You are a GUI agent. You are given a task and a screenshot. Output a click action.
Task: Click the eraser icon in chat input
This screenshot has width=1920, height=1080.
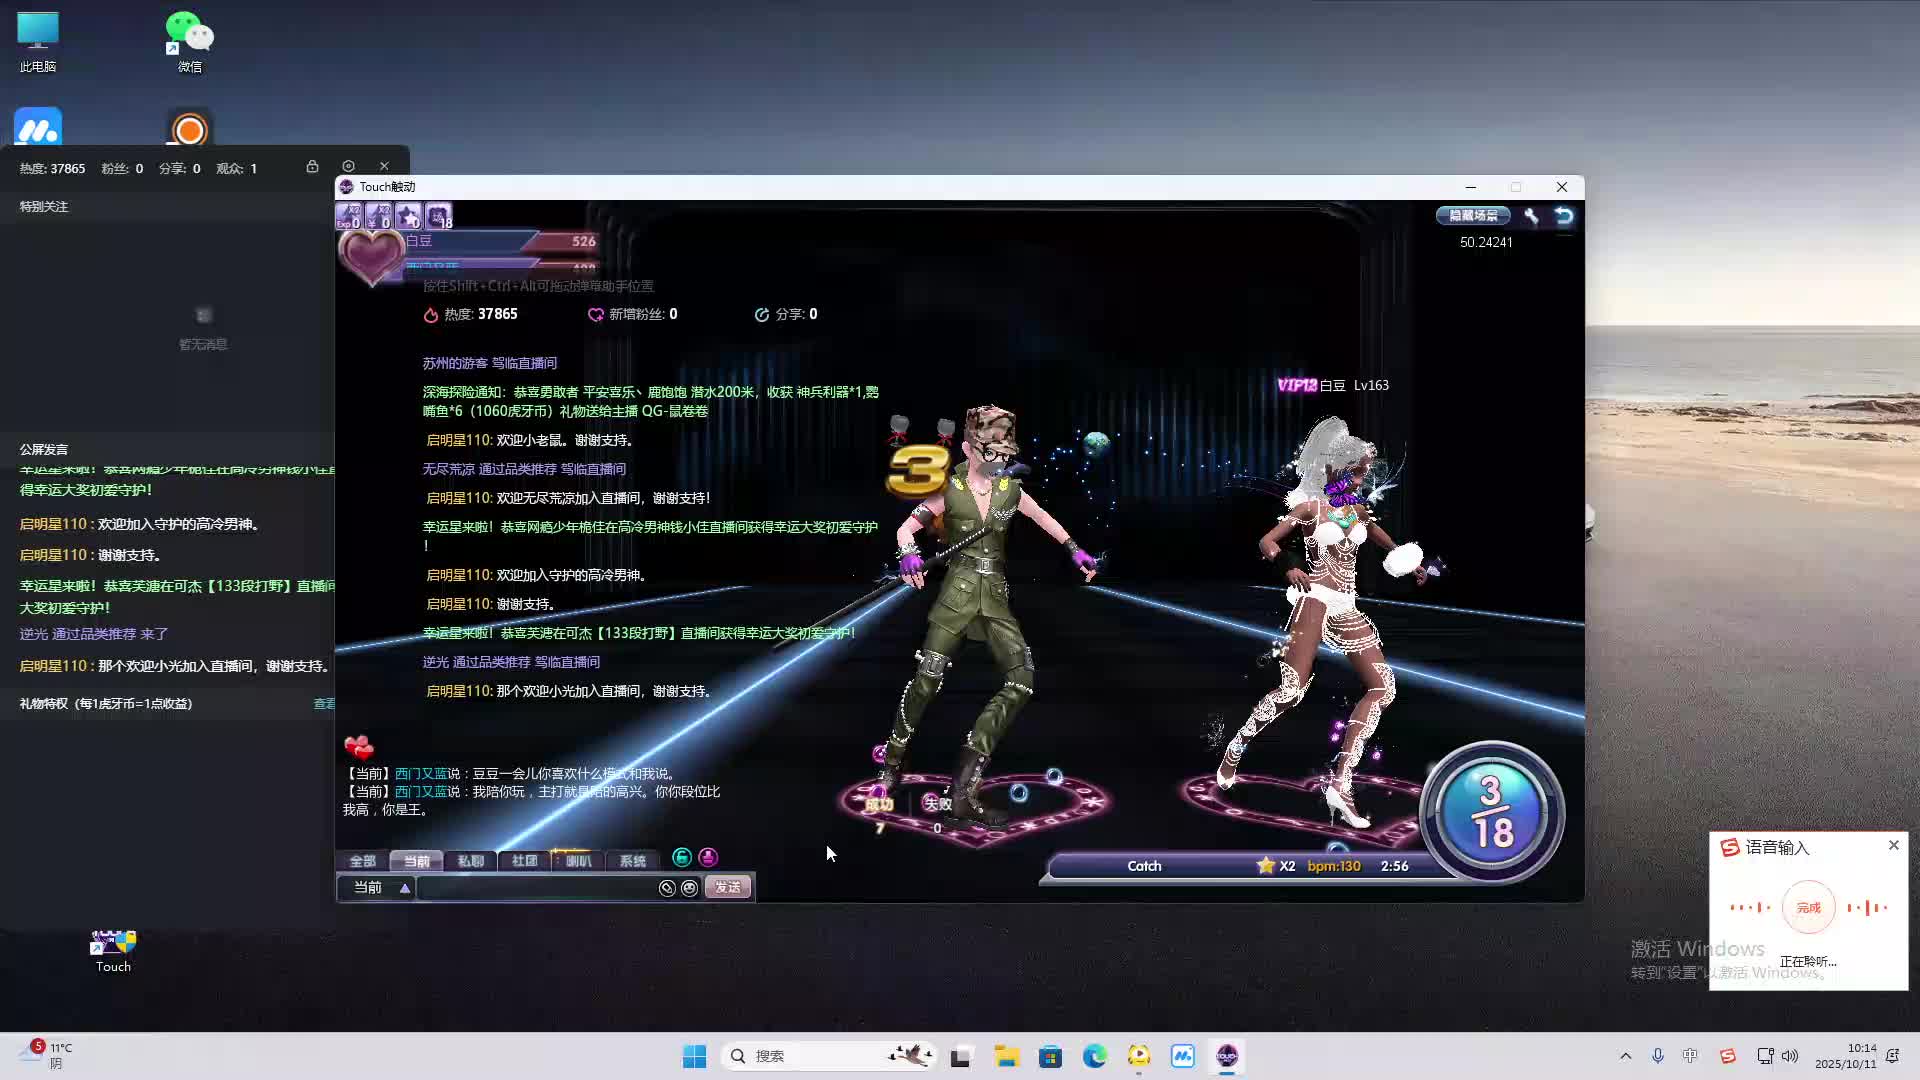click(x=667, y=888)
